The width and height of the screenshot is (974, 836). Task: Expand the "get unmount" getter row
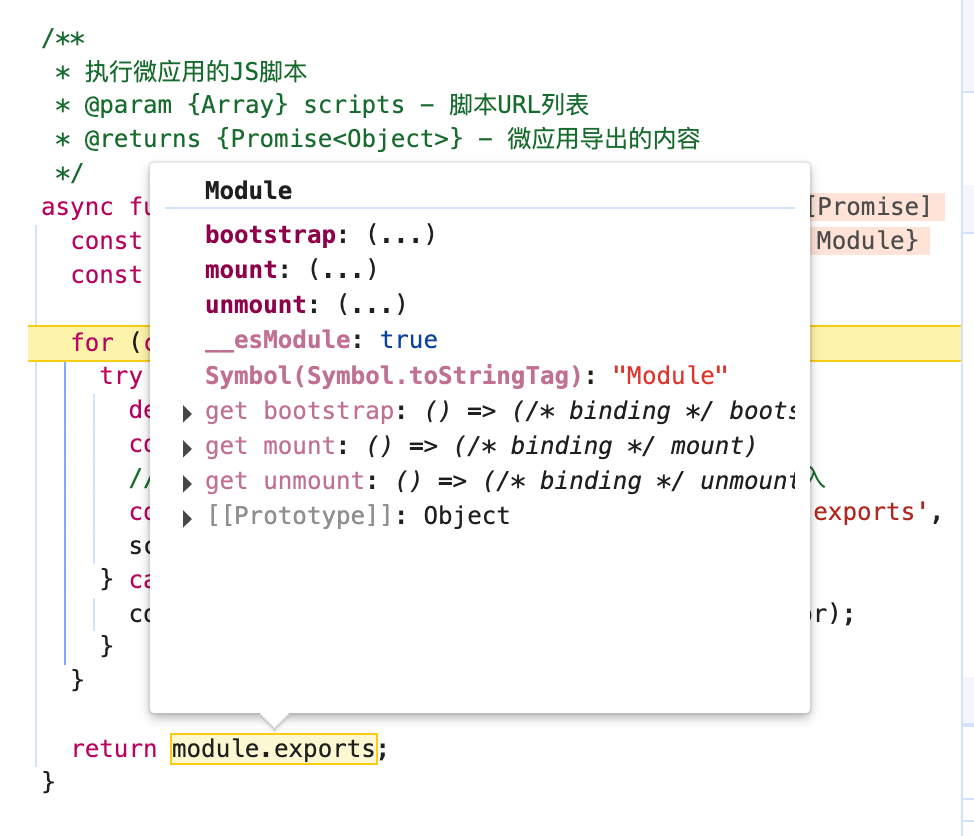click(187, 483)
